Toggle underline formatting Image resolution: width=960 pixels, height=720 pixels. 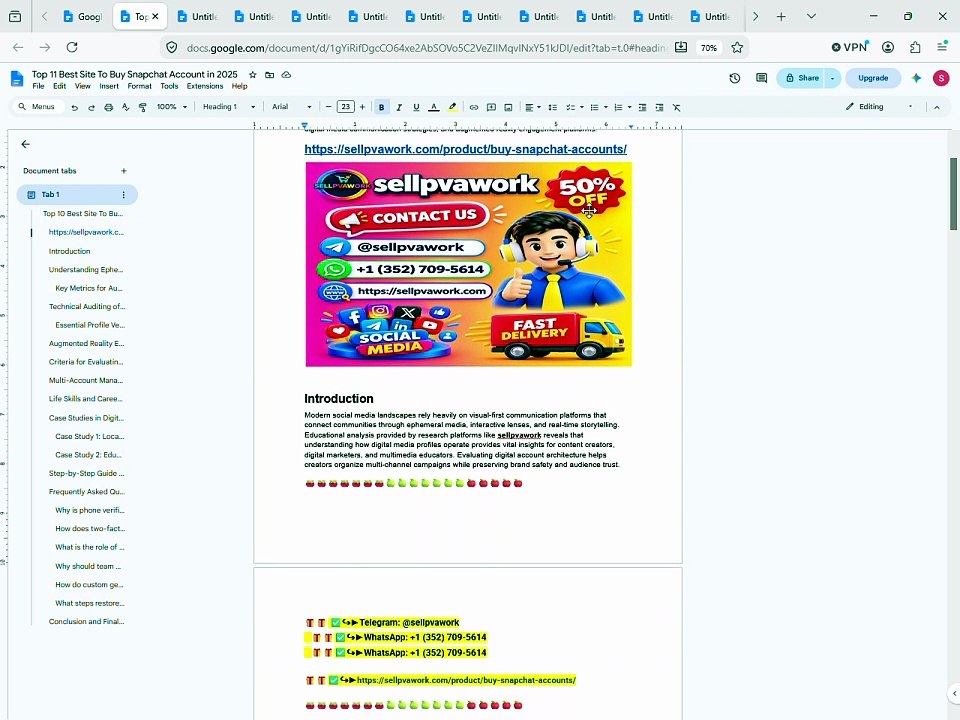[416, 107]
